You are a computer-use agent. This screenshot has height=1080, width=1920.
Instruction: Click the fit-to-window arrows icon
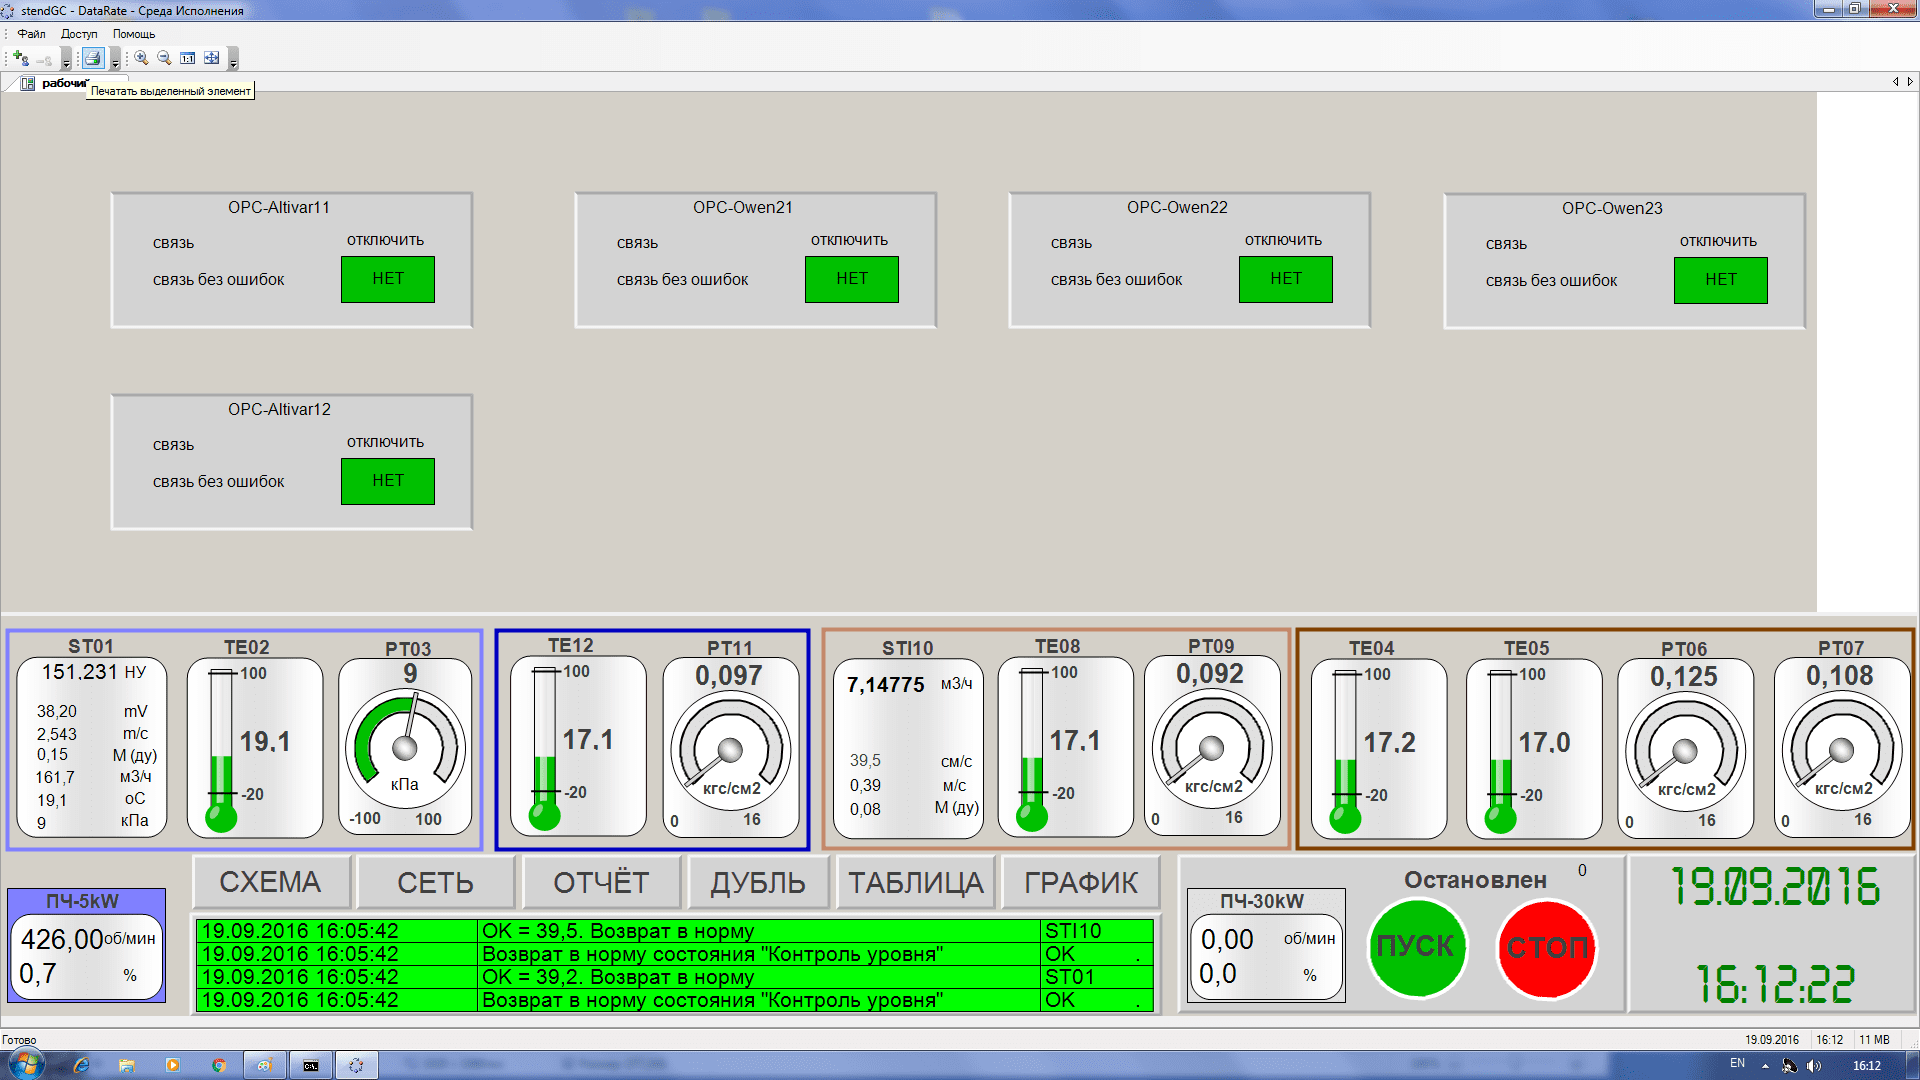pos(212,58)
